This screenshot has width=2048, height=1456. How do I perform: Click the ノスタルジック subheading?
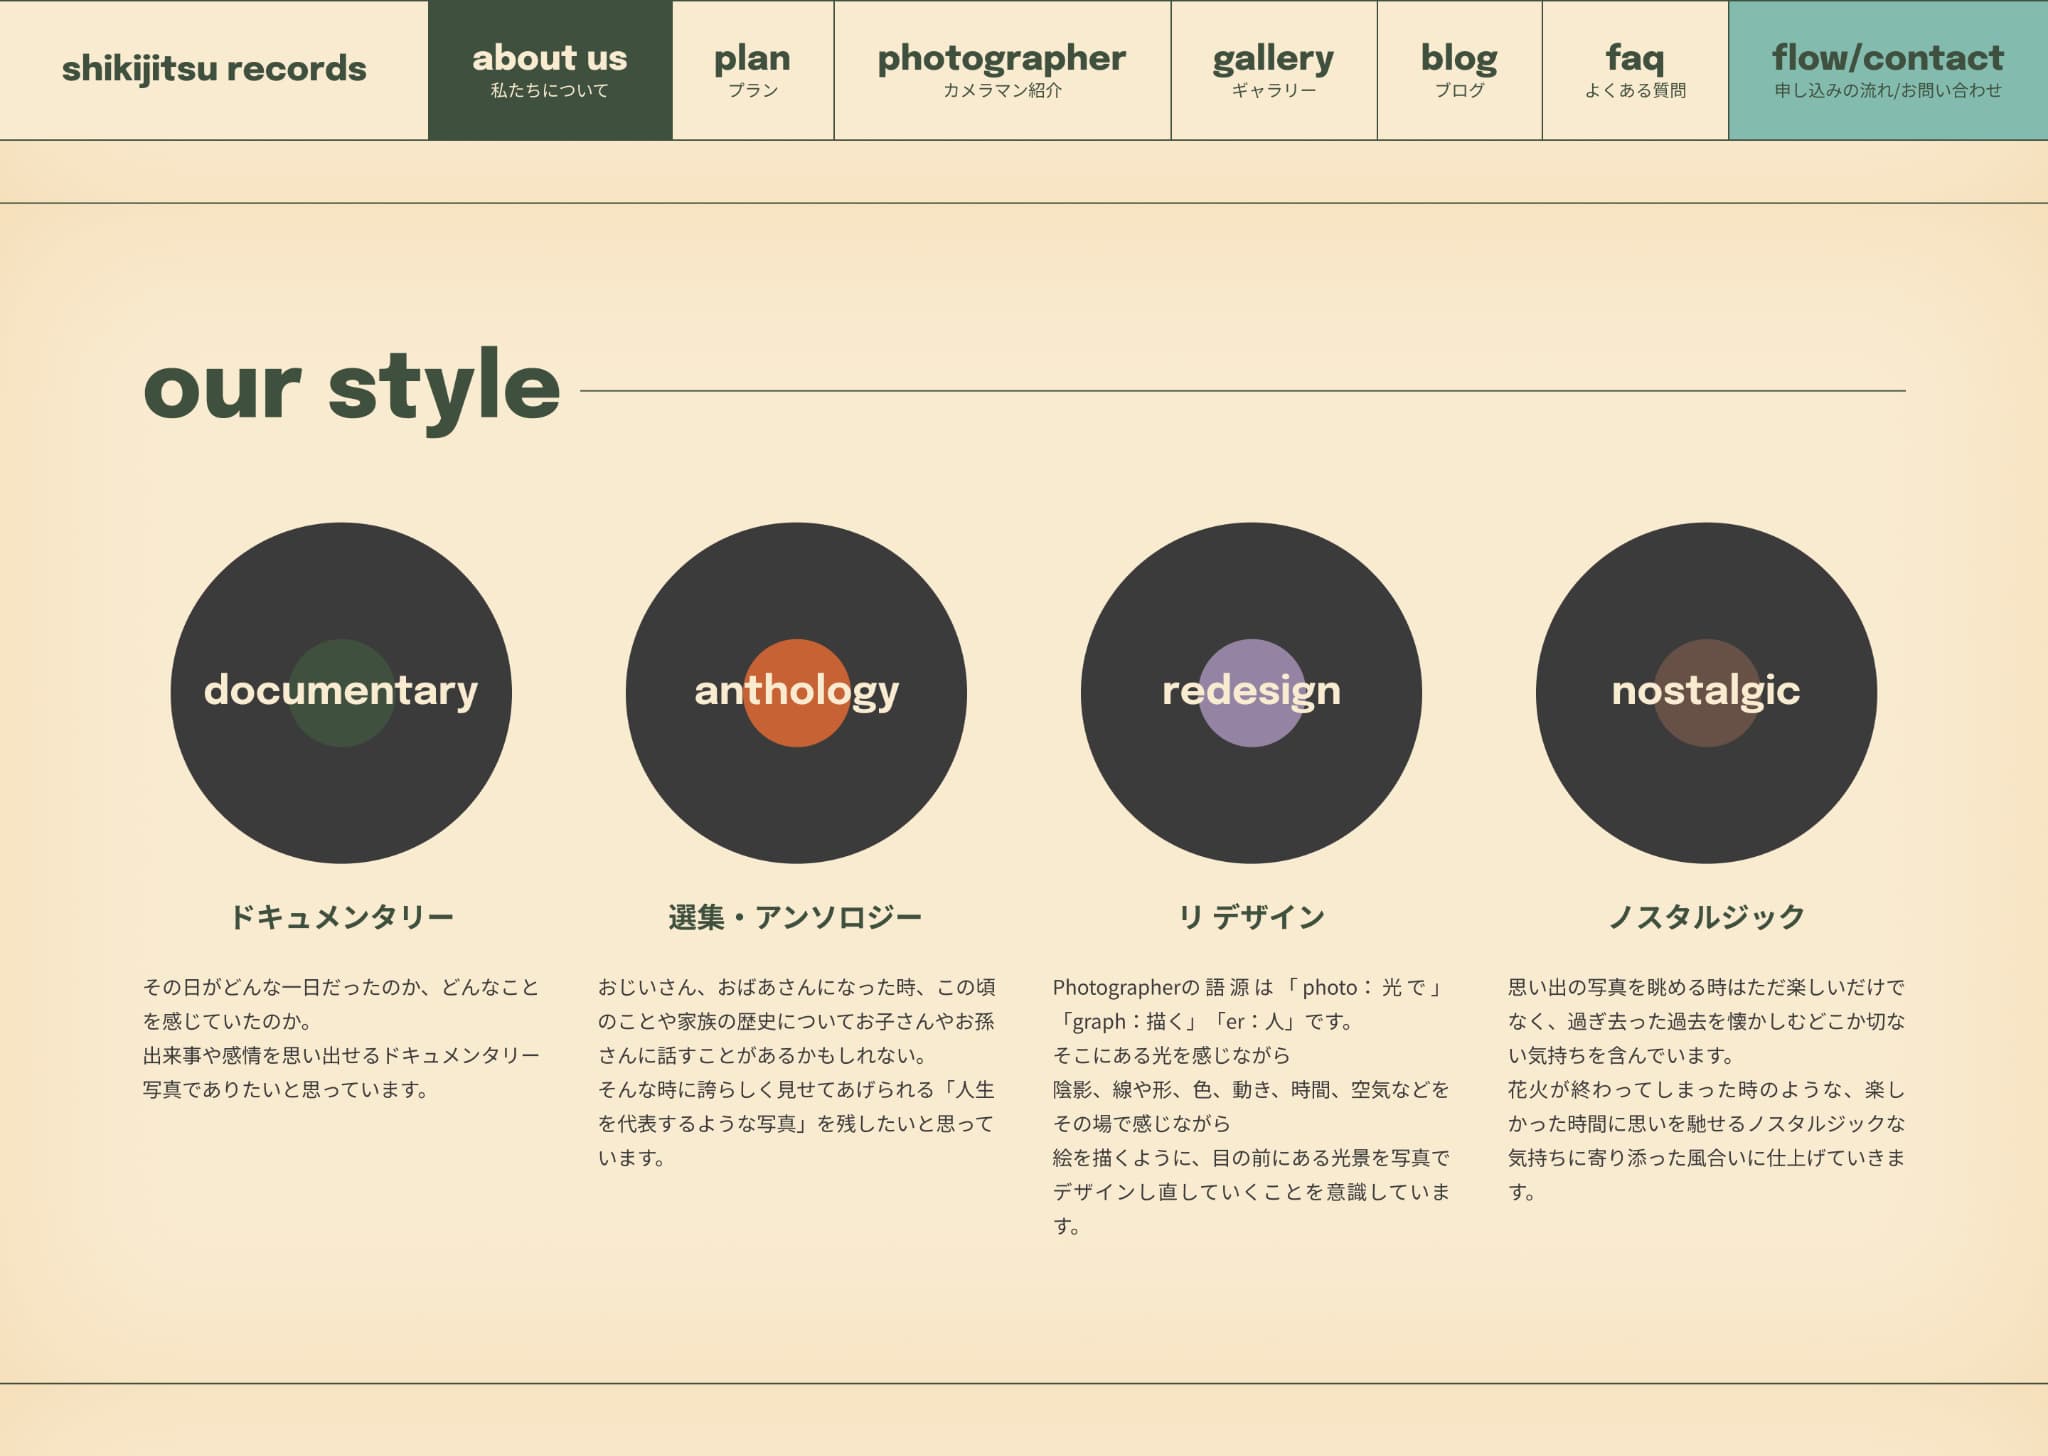click(x=1706, y=916)
